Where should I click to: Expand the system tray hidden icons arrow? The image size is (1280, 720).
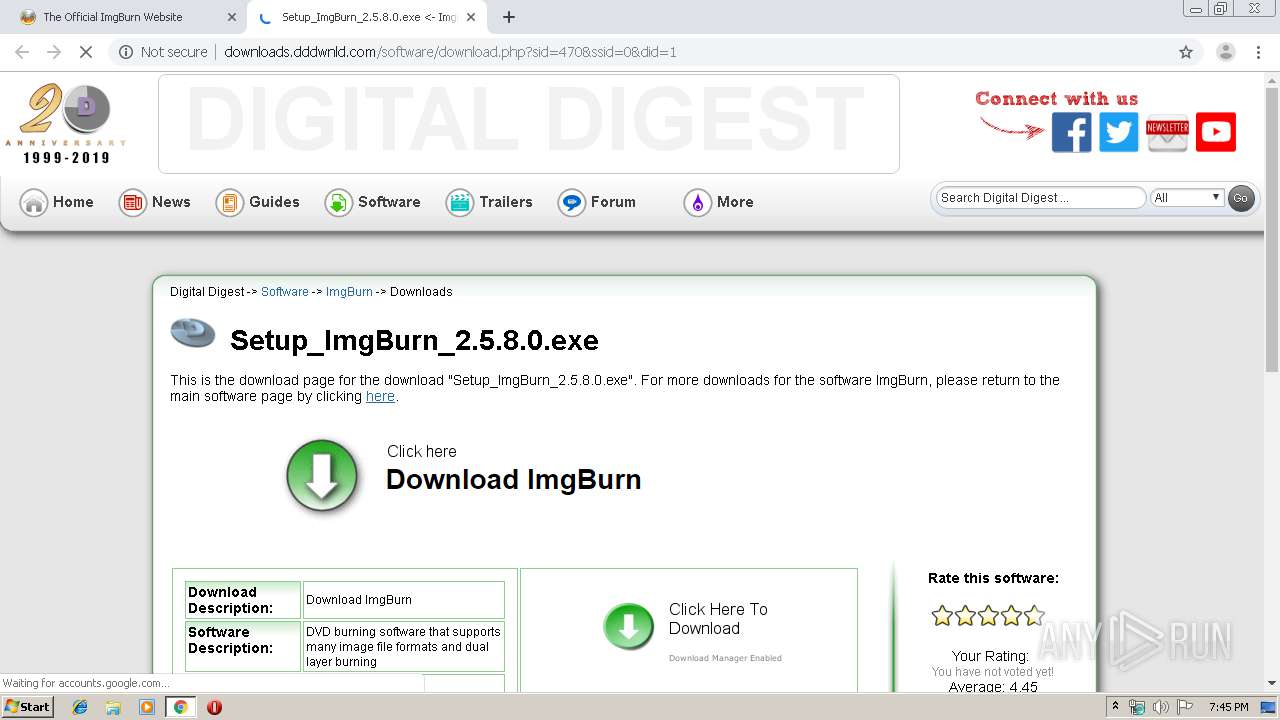1116,707
